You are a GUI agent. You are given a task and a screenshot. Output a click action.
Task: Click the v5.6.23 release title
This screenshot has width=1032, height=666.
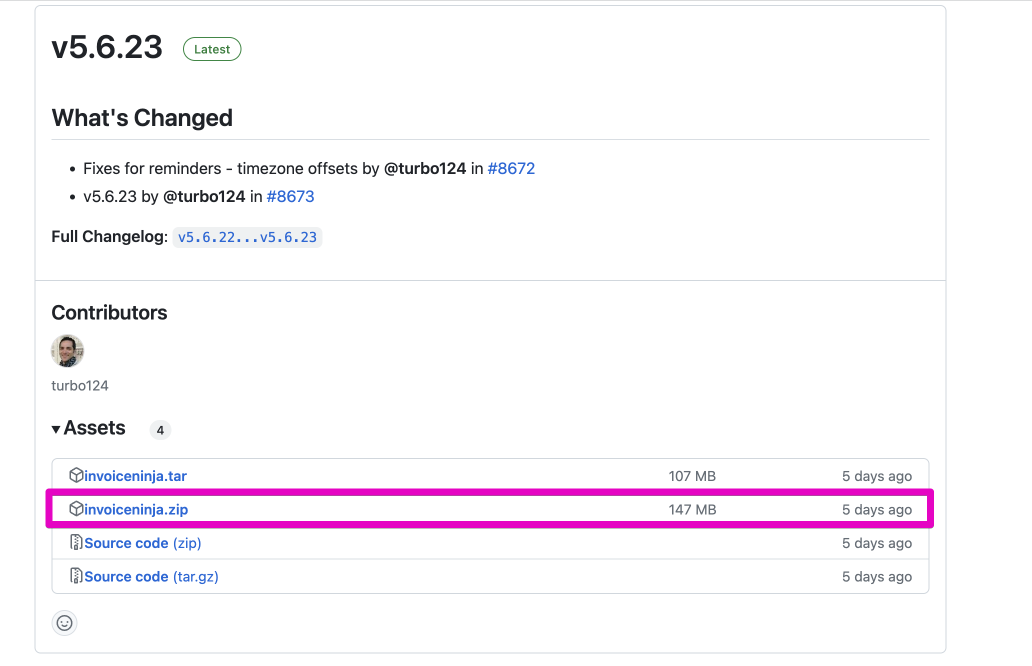(107, 47)
